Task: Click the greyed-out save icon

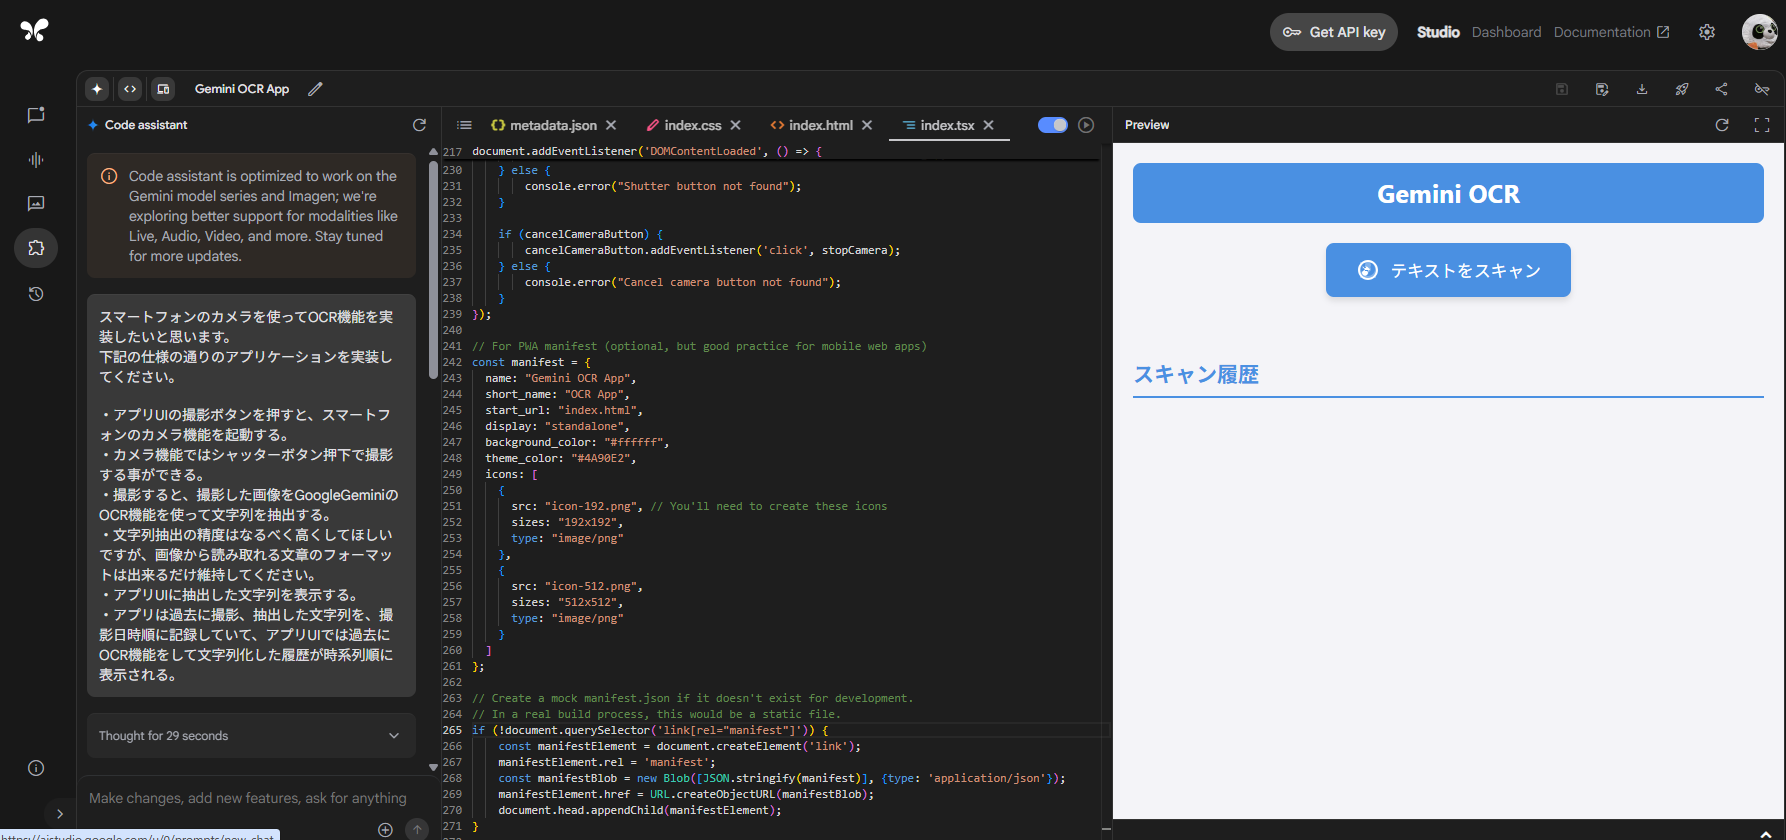Action: point(1562,89)
